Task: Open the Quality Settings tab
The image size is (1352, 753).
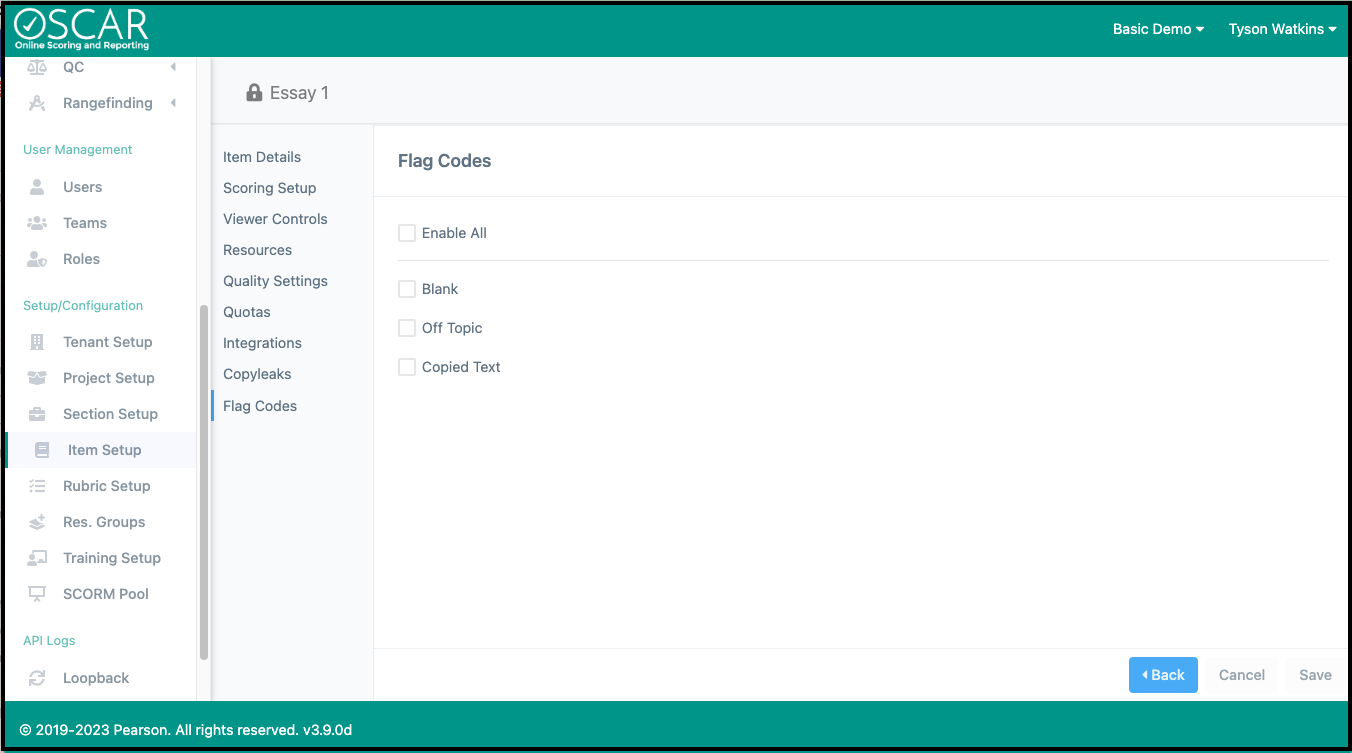Action: [x=275, y=281]
